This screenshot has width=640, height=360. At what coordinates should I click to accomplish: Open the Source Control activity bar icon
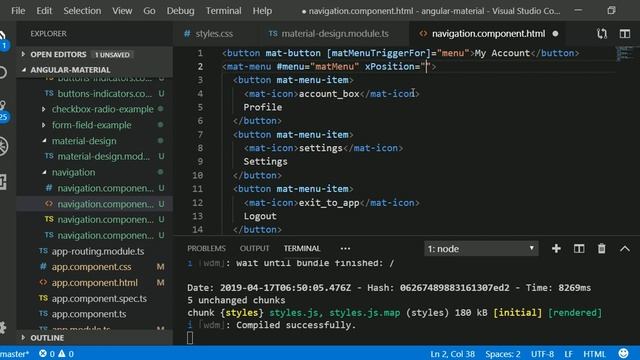[3, 109]
